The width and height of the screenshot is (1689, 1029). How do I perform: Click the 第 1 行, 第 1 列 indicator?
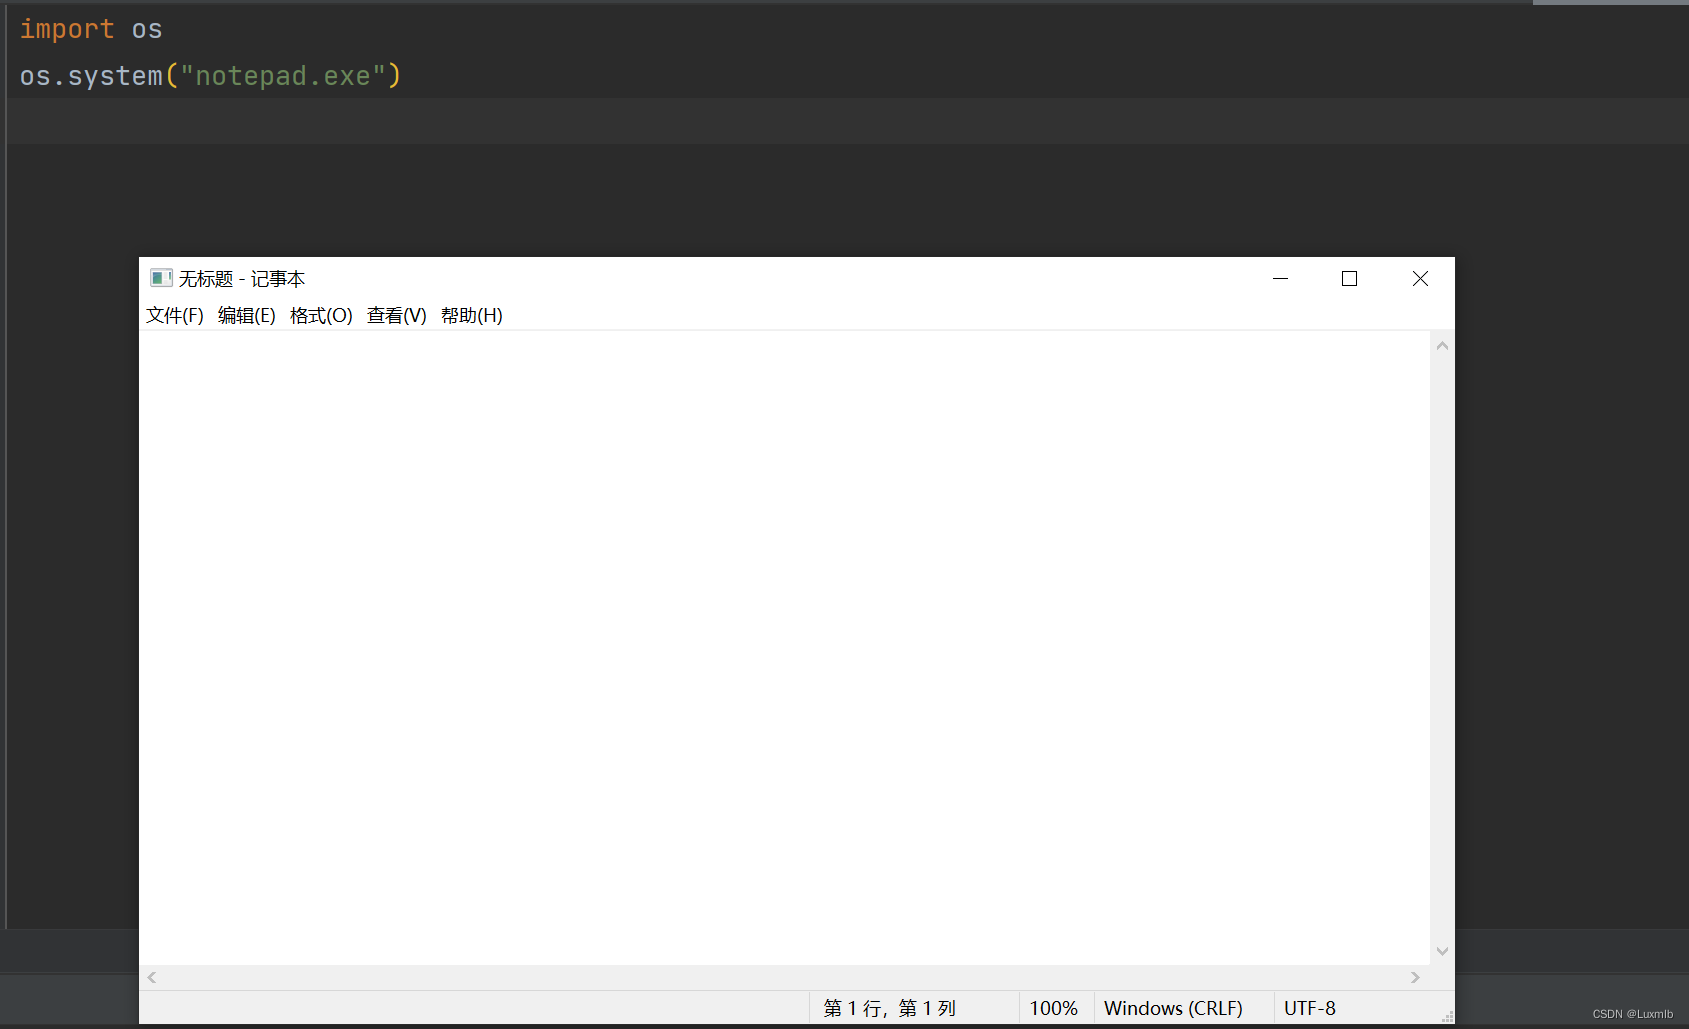[889, 1008]
